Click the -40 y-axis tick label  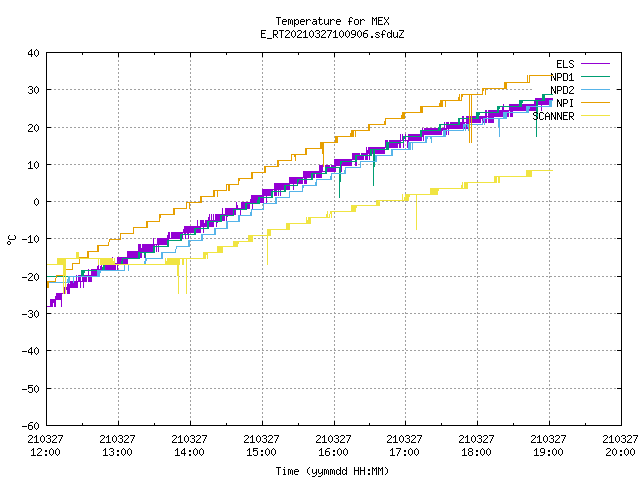tap(31, 351)
